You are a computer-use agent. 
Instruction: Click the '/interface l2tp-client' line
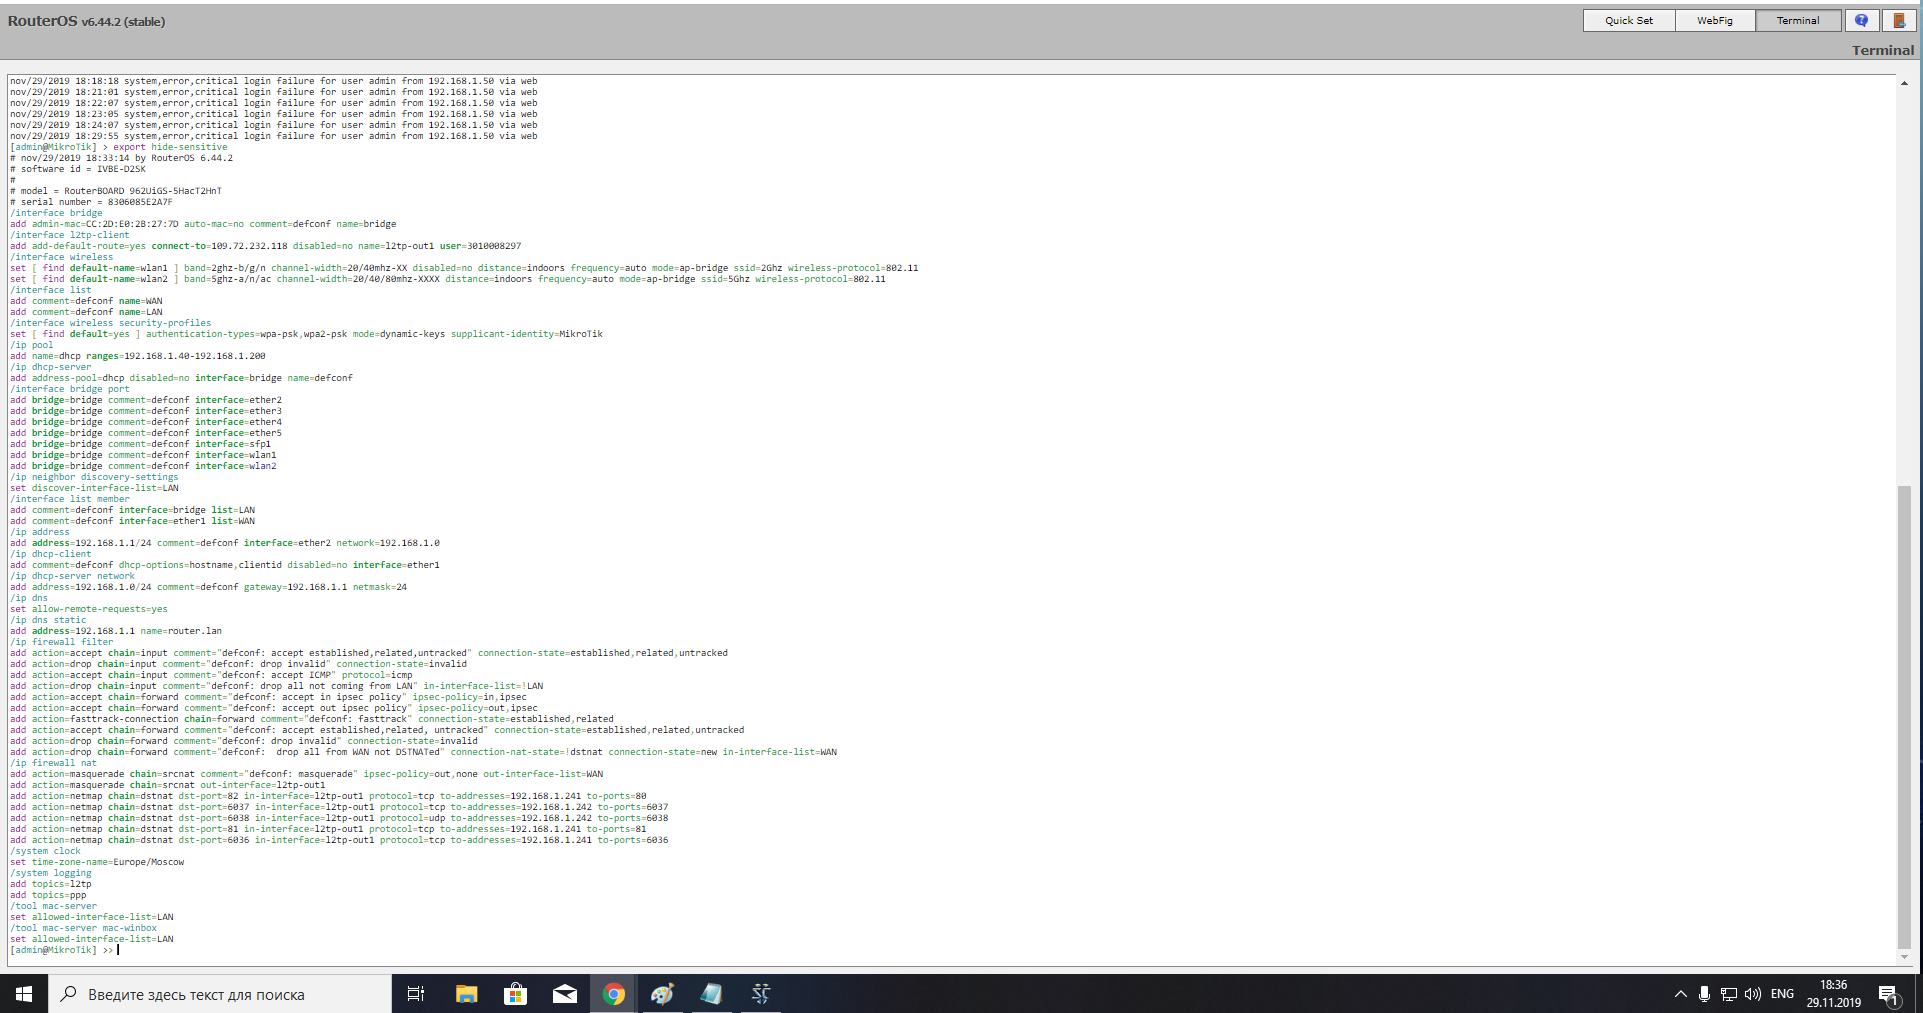click(70, 235)
